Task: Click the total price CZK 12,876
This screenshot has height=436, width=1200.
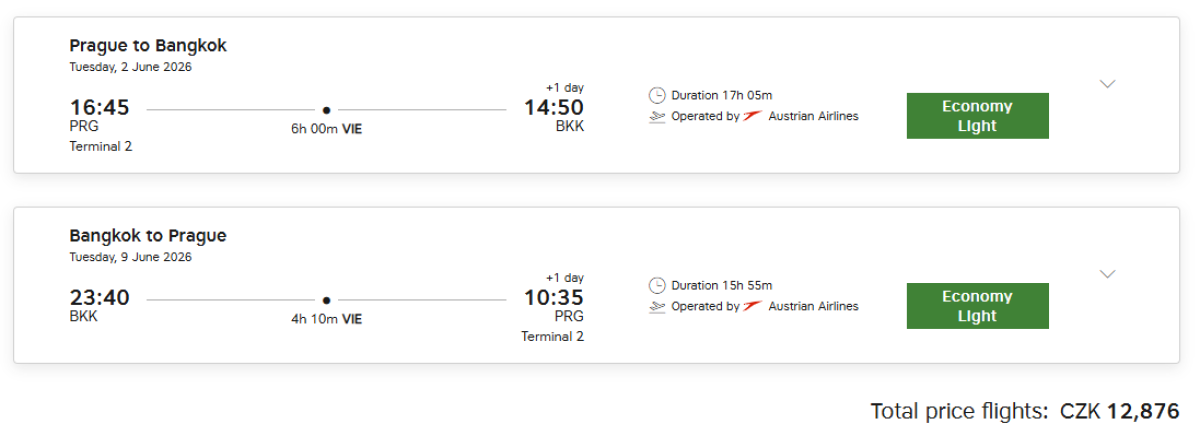Action: [x=1120, y=411]
